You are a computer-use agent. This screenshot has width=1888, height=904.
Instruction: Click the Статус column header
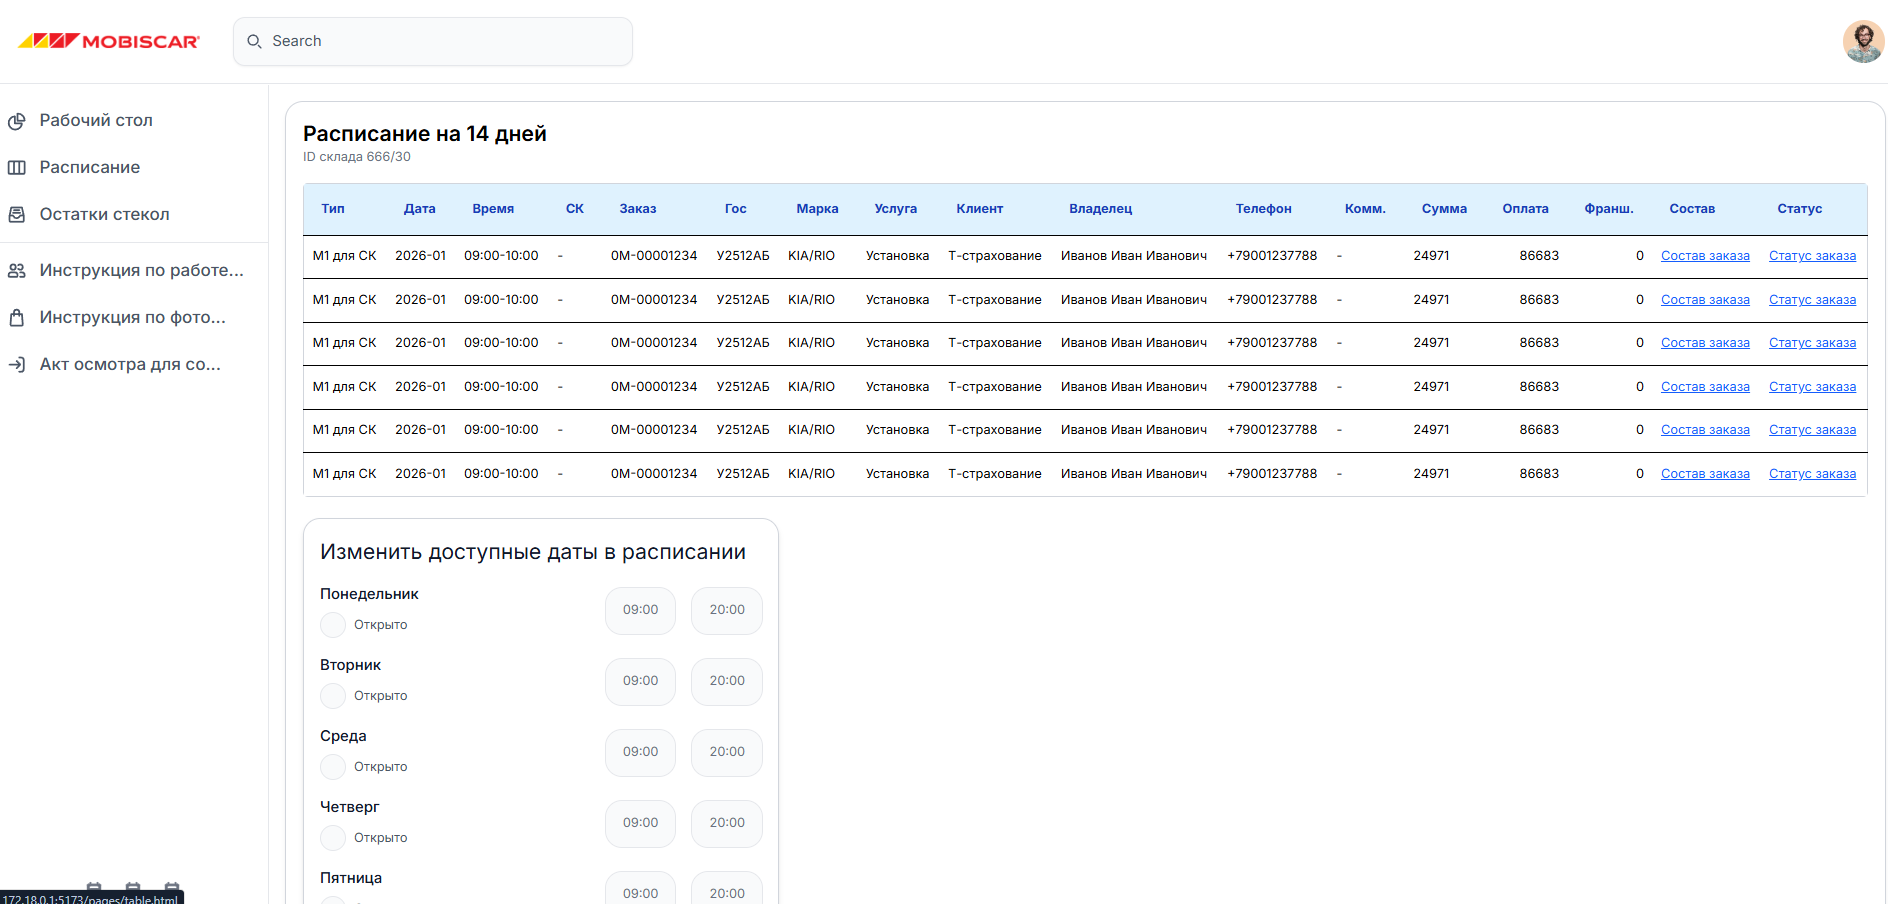1799,209
